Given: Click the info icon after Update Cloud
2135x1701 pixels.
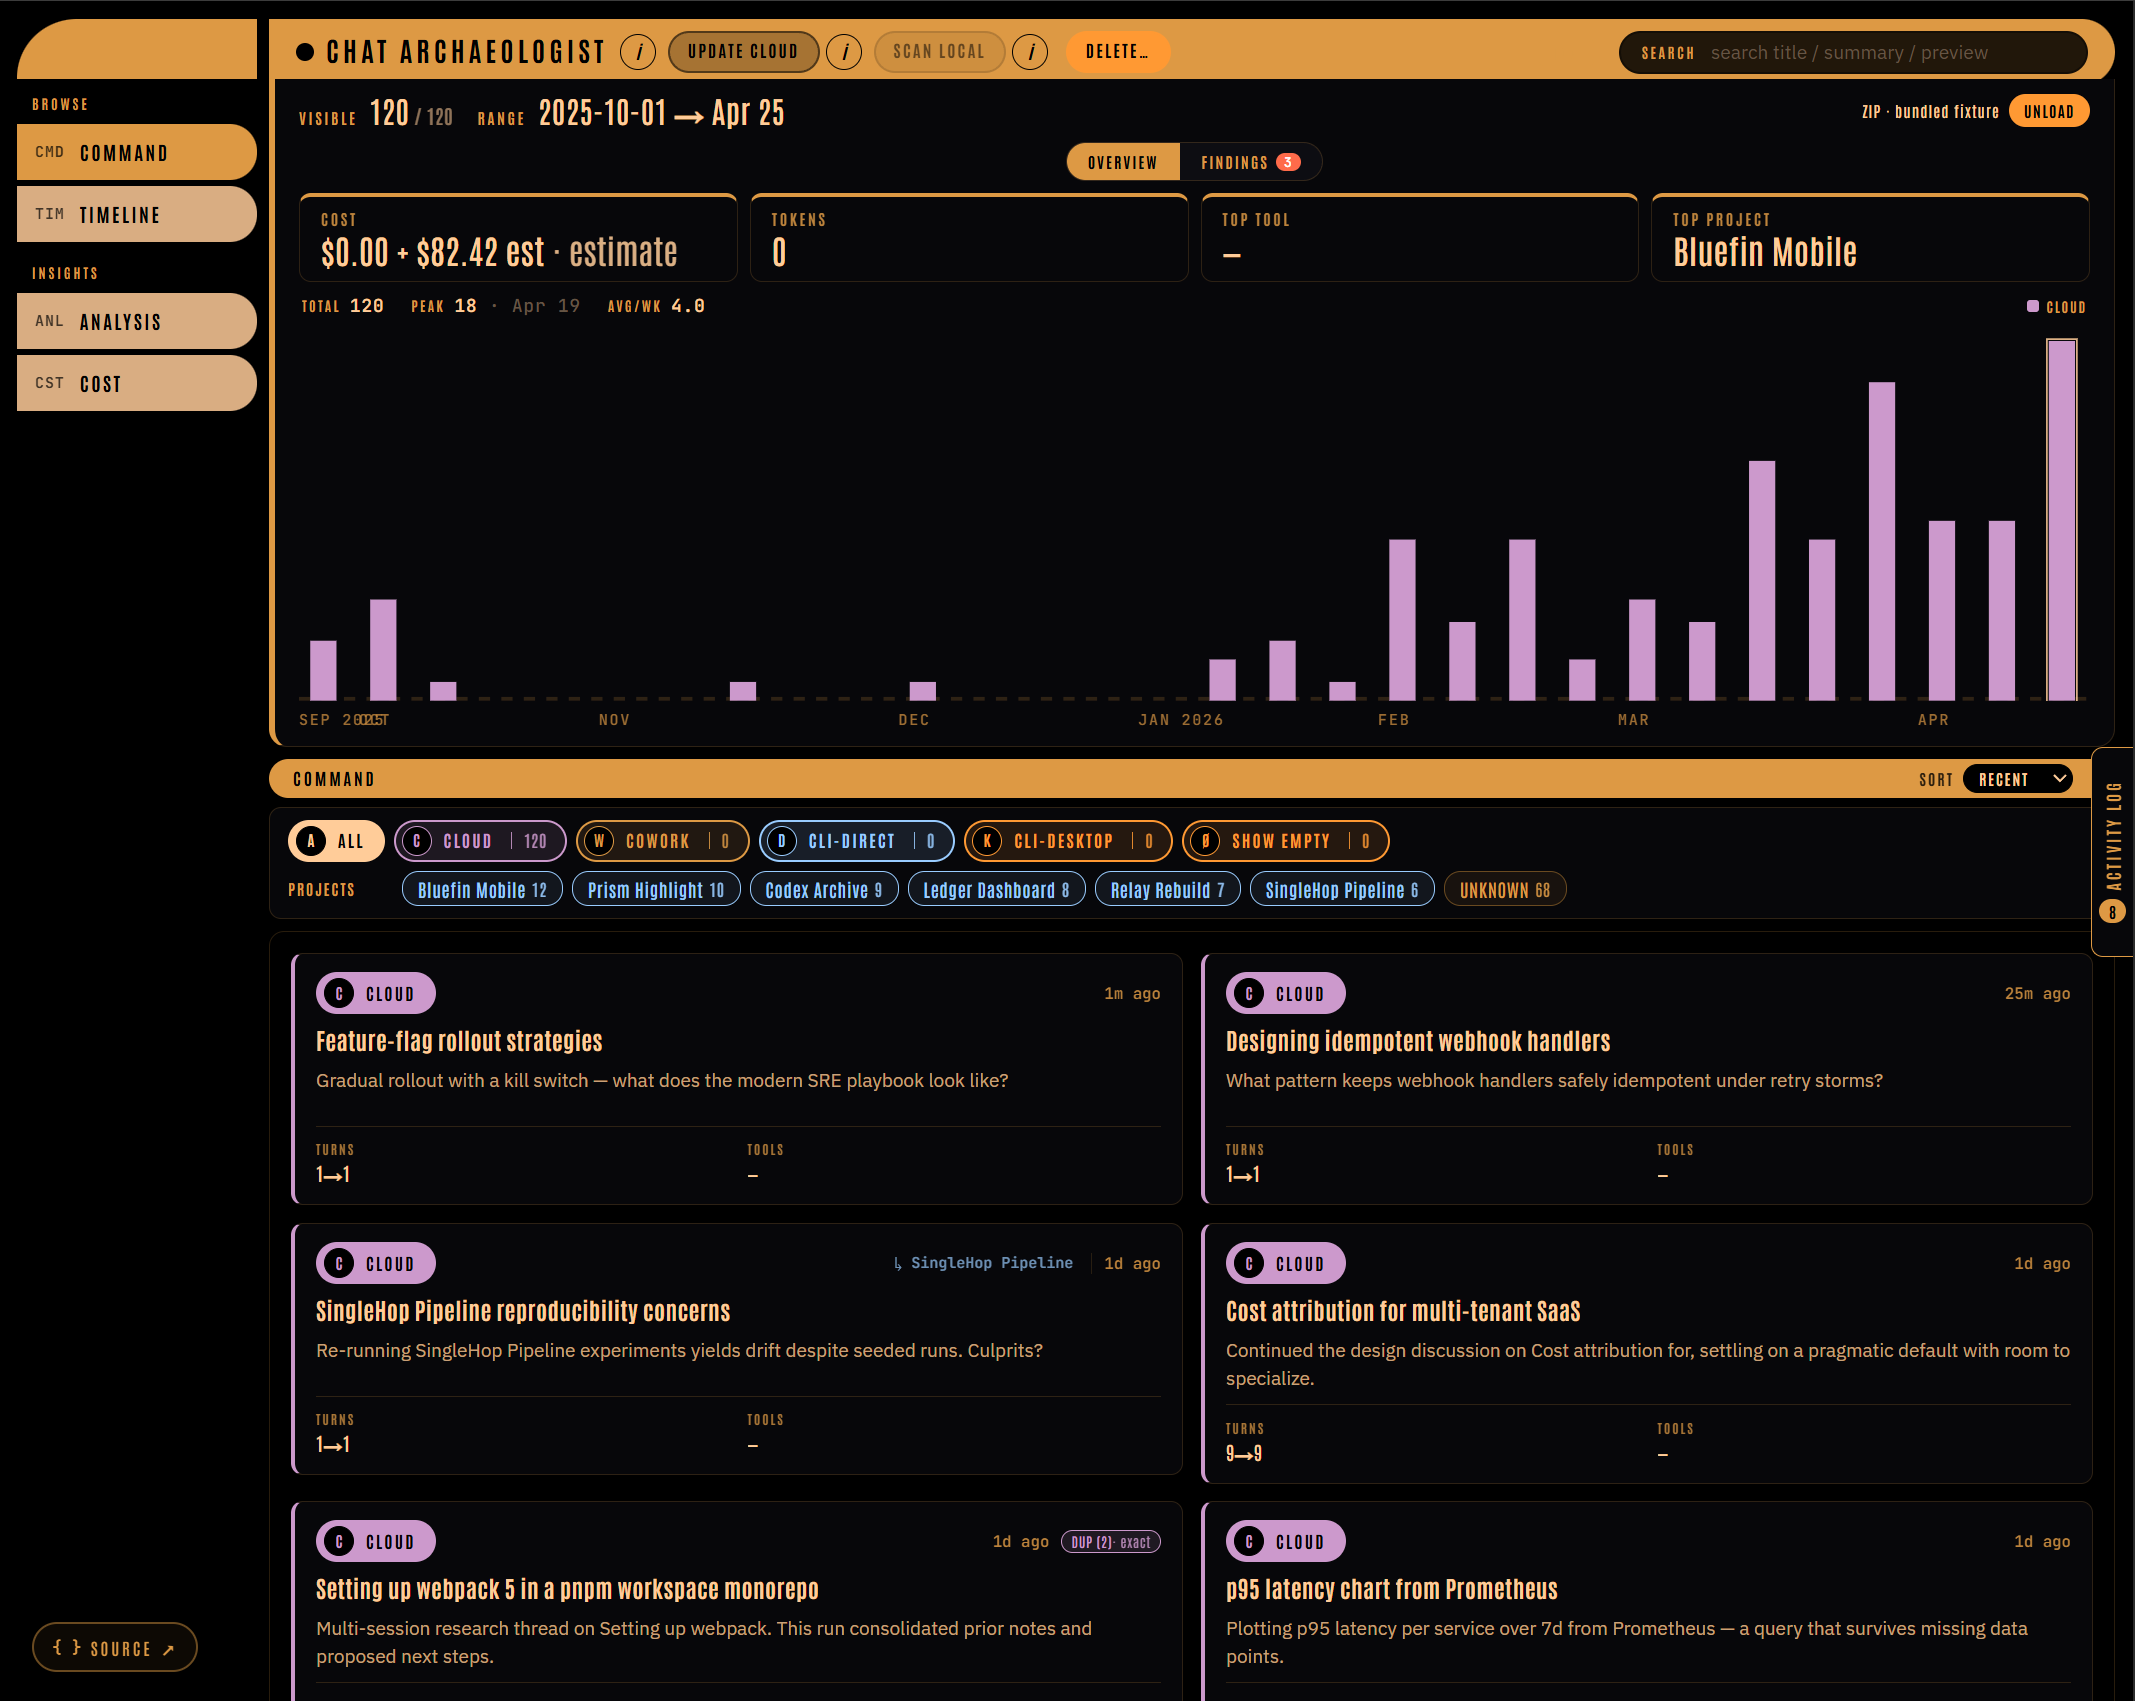Looking at the screenshot, I should pos(845,52).
